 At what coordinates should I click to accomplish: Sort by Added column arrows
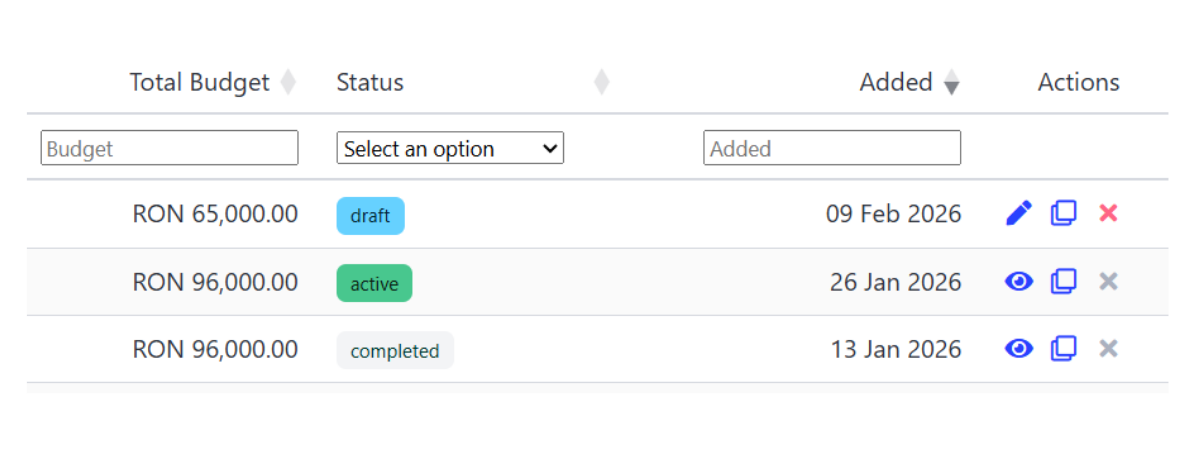[x=952, y=82]
